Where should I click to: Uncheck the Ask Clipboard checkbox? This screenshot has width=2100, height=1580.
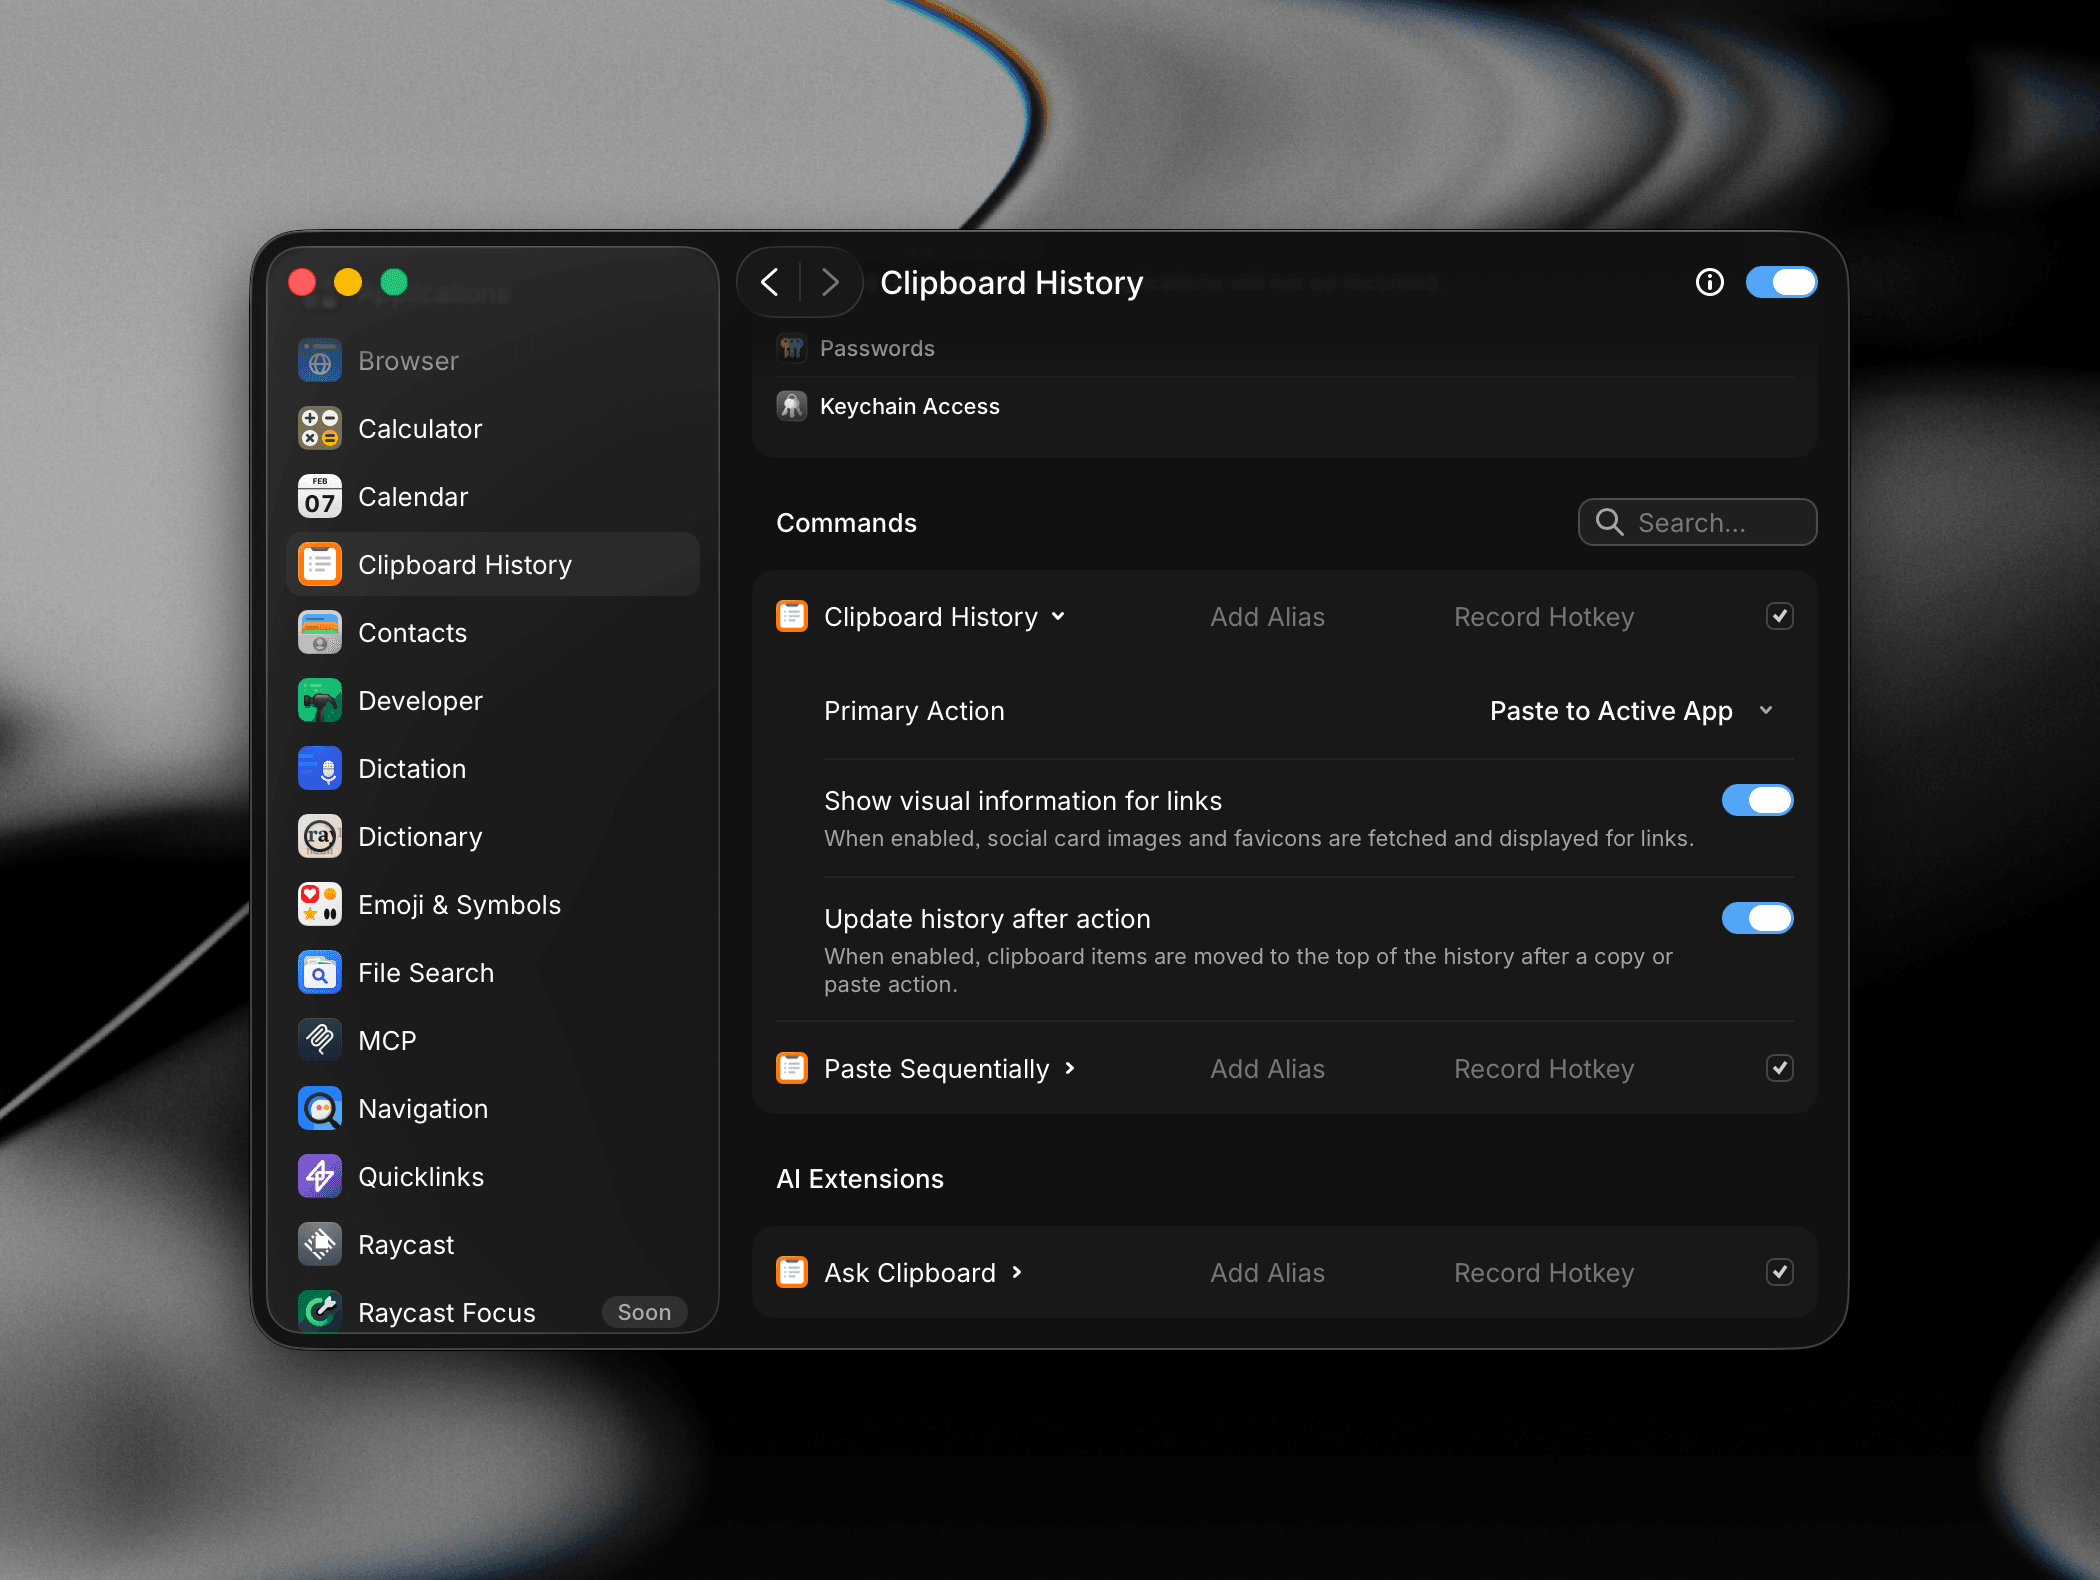[x=1780, y=1273]
